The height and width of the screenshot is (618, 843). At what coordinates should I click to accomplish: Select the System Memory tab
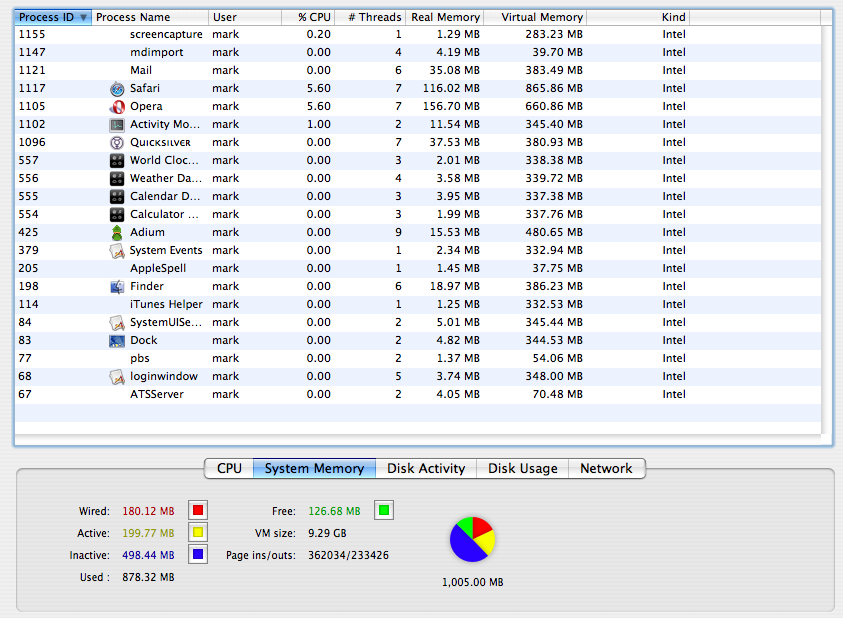[x=315, y=468]
